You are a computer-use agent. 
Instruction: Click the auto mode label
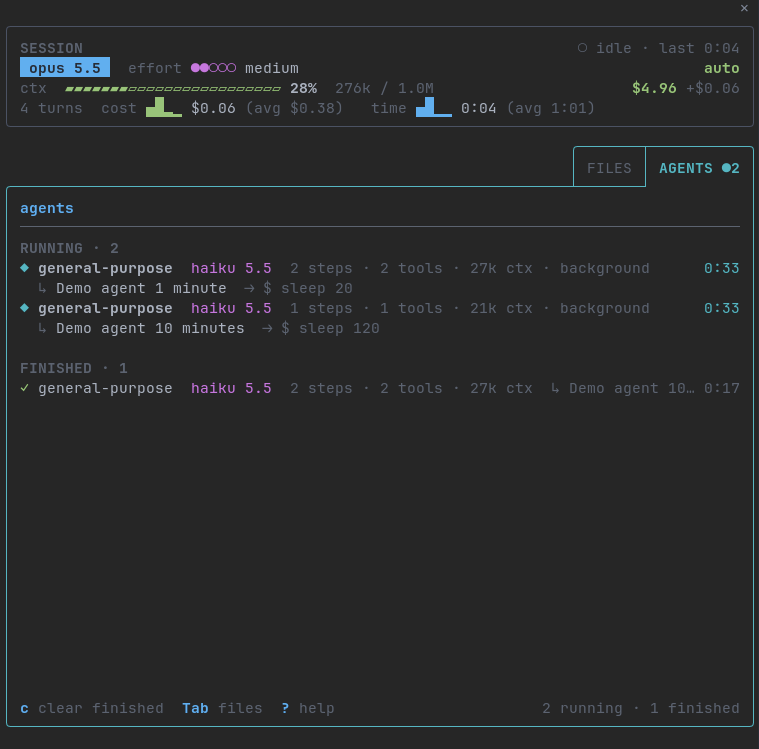[721, 68]
